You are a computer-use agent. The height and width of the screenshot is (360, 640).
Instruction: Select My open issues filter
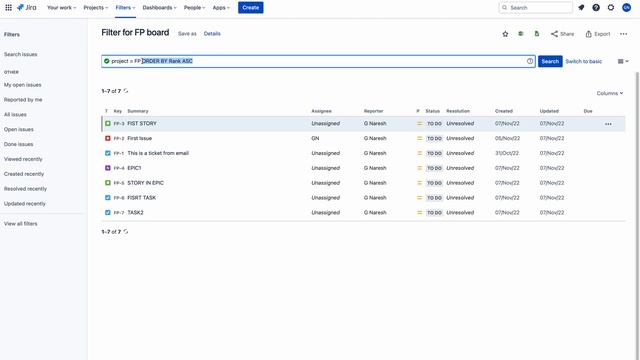(x=22, y=85)
